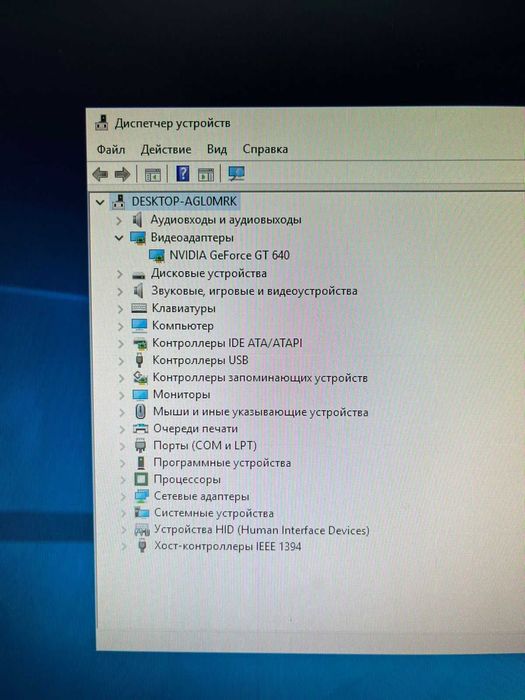
Task: Collapse the Видеоадаптеры node
Action: (x=119, y=238)
